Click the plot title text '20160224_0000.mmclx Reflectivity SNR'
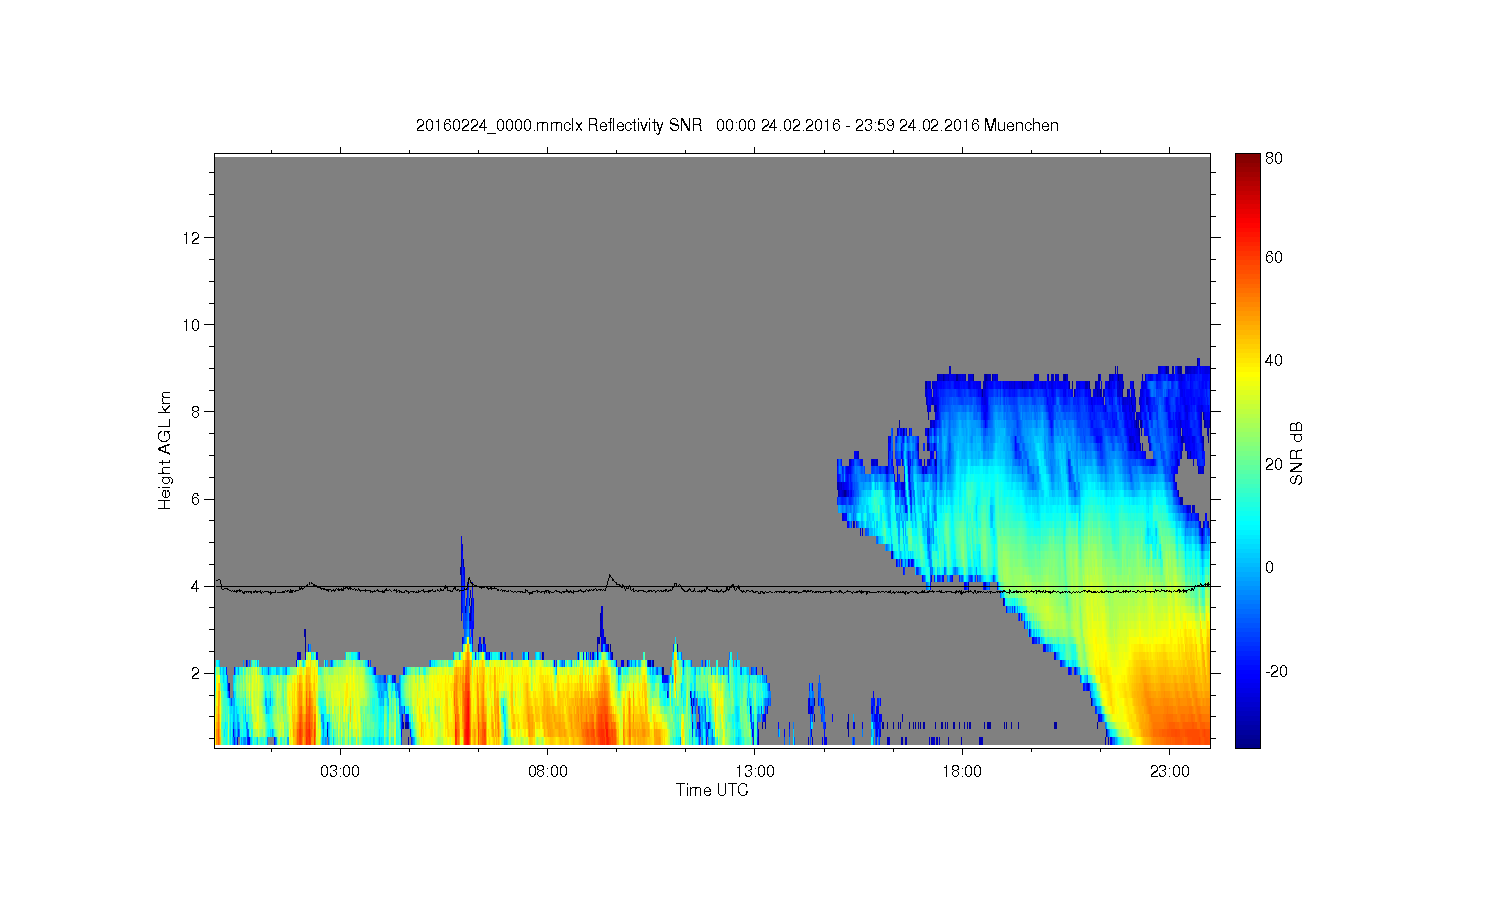The height and width of the screenshot is (900, 1500). tap(560, 126)
